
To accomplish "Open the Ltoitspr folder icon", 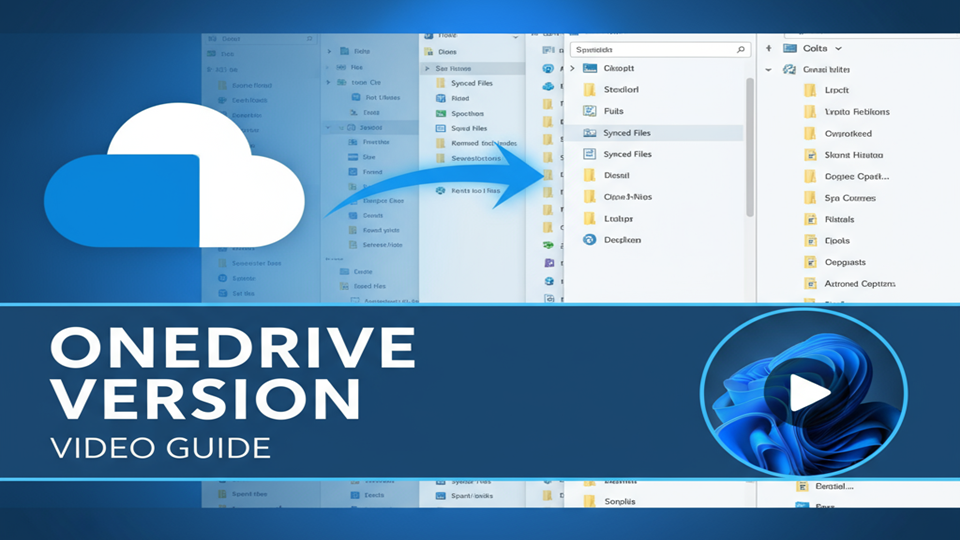I will 589,218.
